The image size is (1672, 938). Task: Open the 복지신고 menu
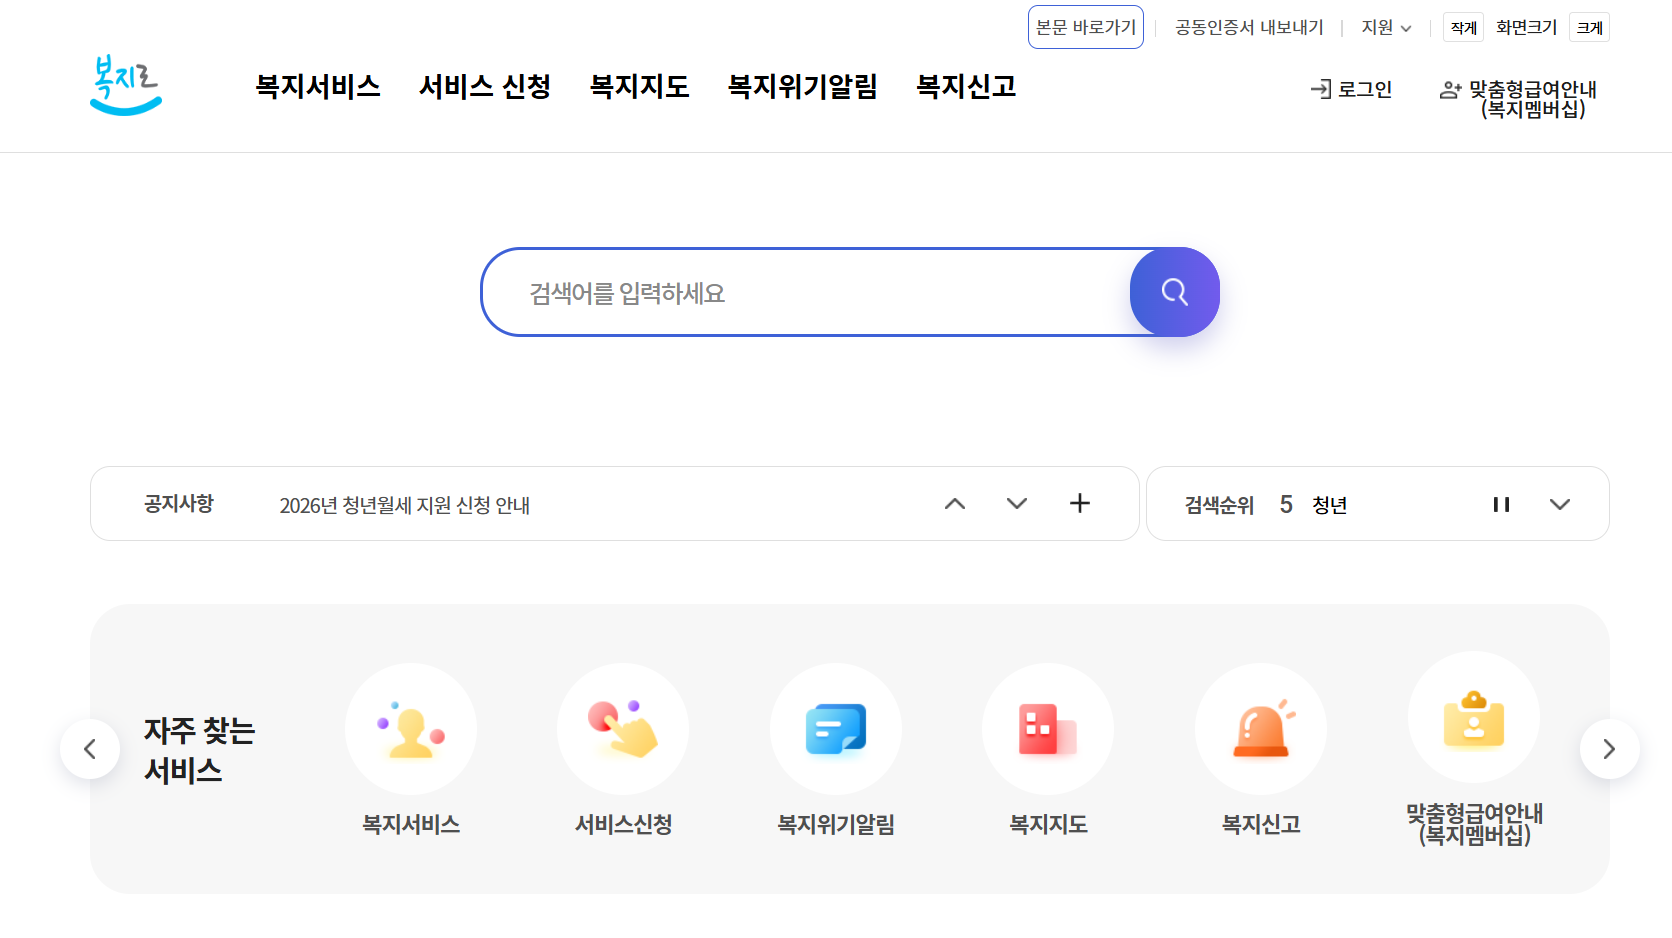point(967,86)
